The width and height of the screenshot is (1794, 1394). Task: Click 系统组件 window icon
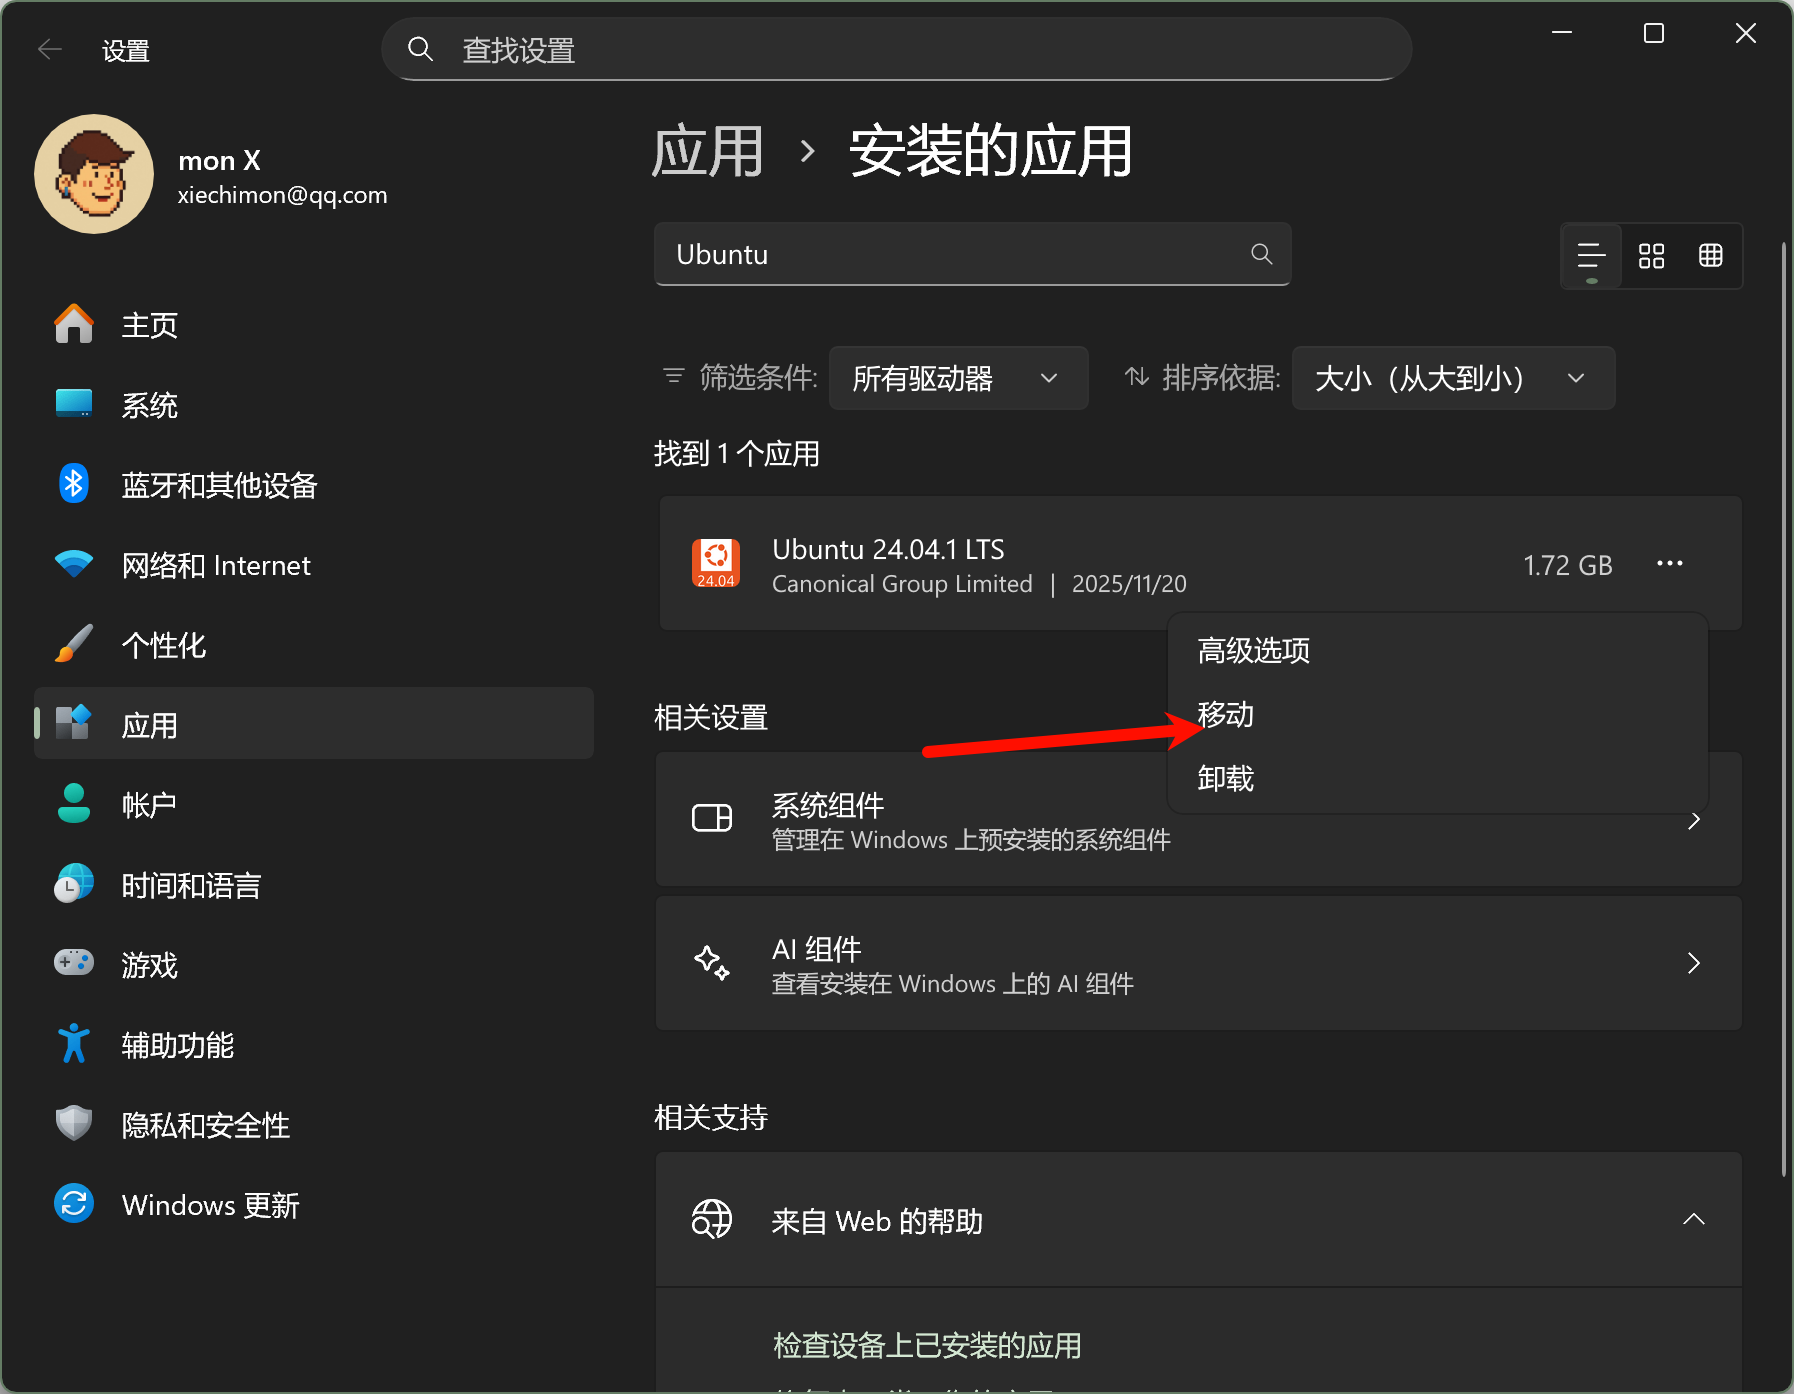click(712, 818)
